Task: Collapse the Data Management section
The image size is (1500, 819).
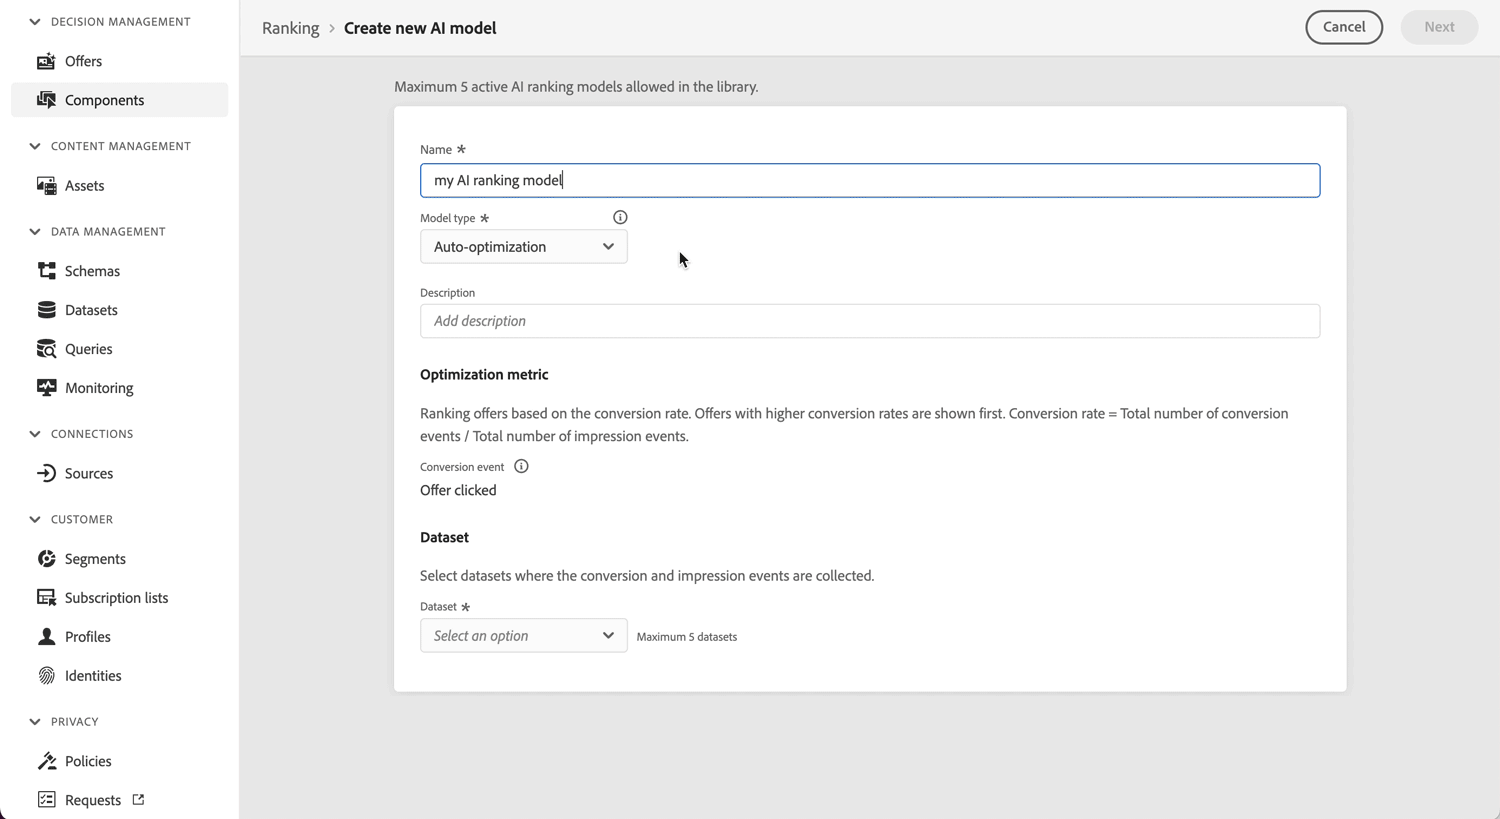Action: pos(35,232)
